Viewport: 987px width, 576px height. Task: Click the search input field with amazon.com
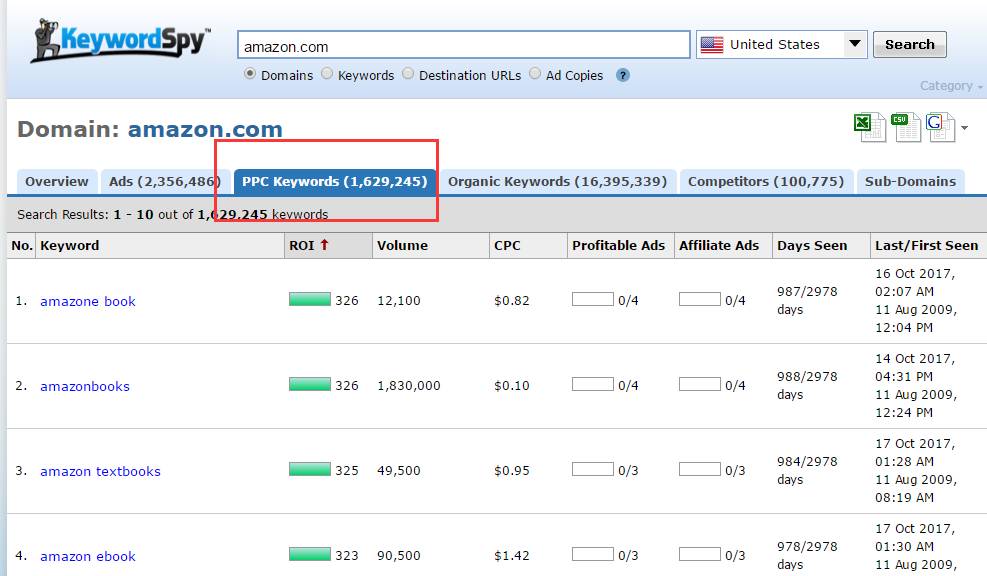point(463,45)
